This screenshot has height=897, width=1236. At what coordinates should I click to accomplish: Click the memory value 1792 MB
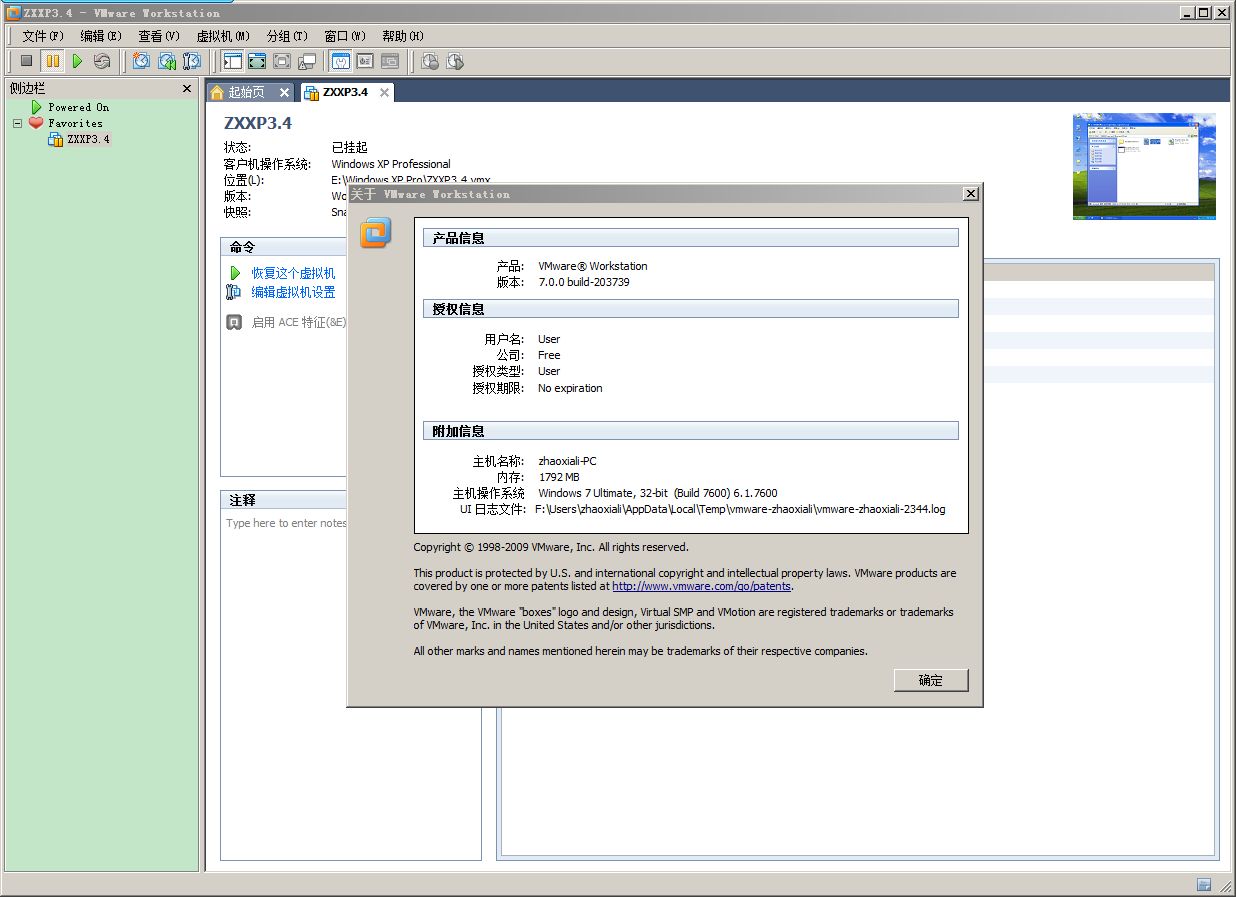click(559, 477)
